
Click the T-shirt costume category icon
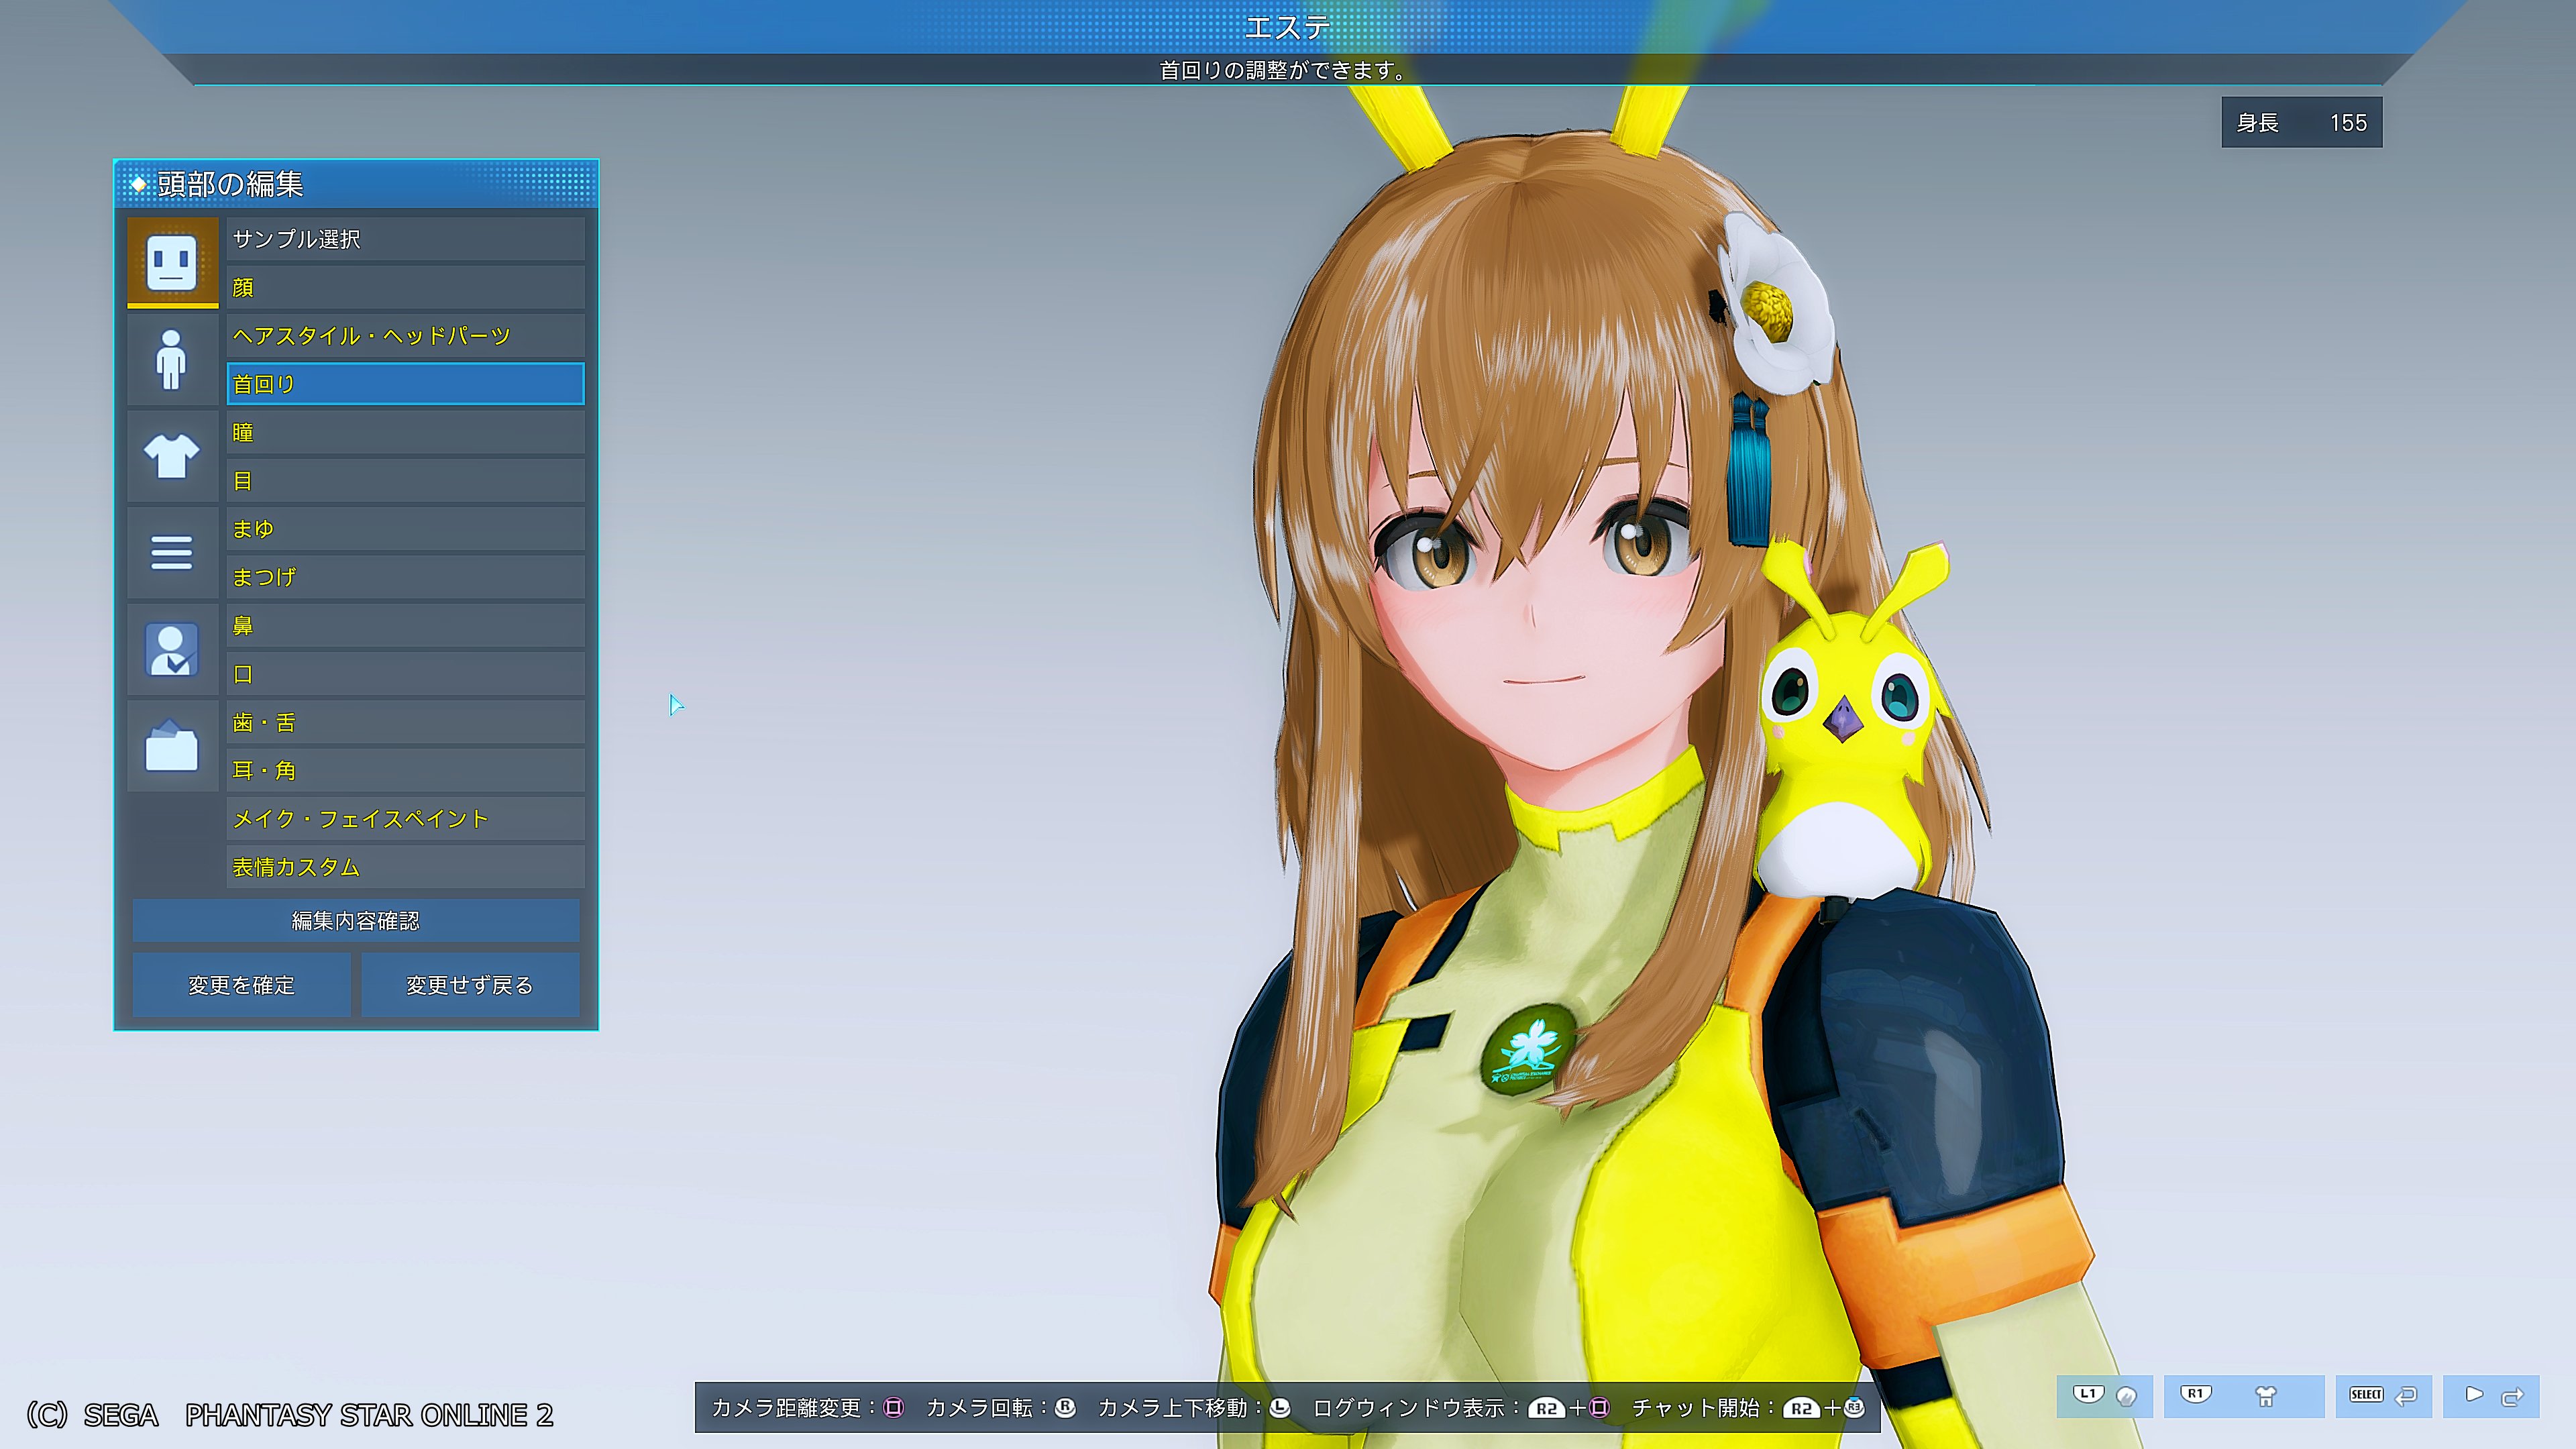click(x=172, y=456)
